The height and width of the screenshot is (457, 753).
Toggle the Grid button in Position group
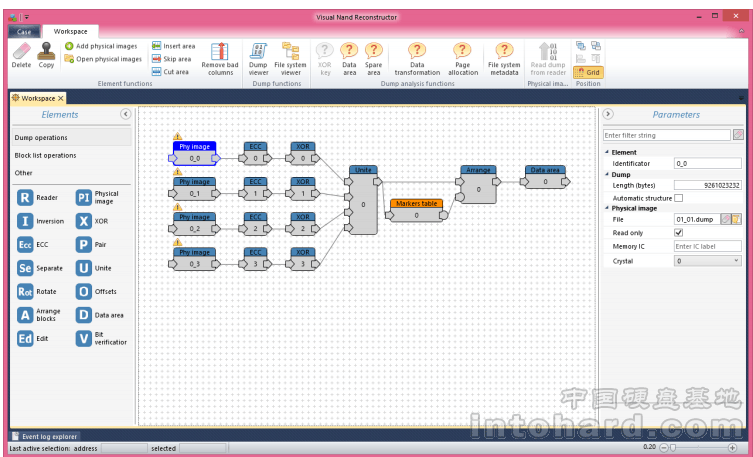(x=588, y=72)
